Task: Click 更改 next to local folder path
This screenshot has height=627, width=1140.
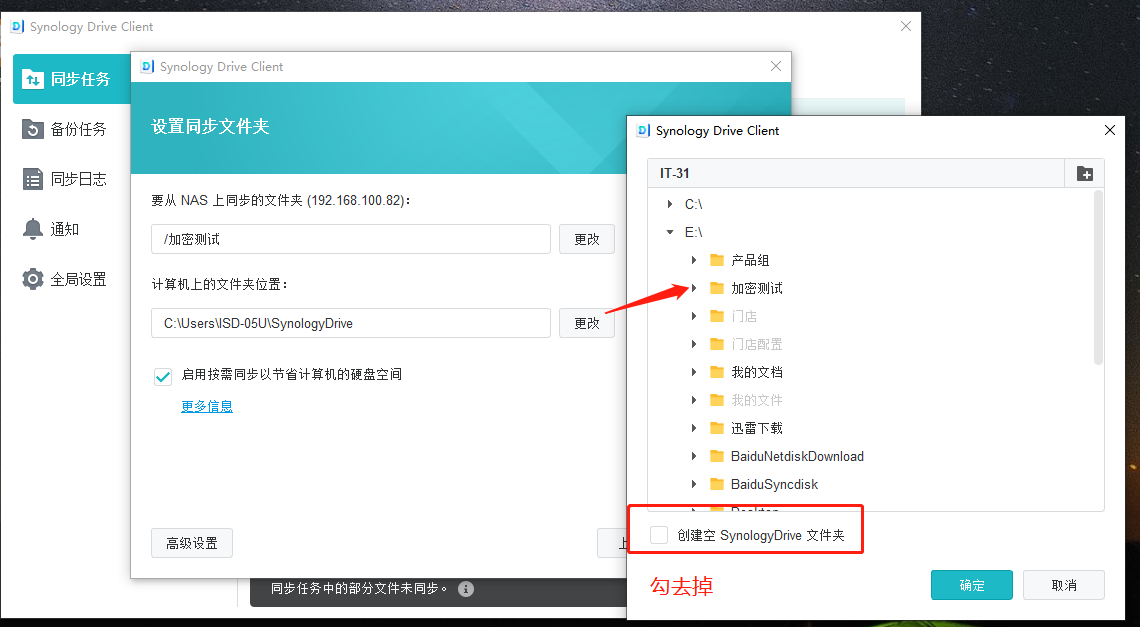Action: (x=587, y=323)
